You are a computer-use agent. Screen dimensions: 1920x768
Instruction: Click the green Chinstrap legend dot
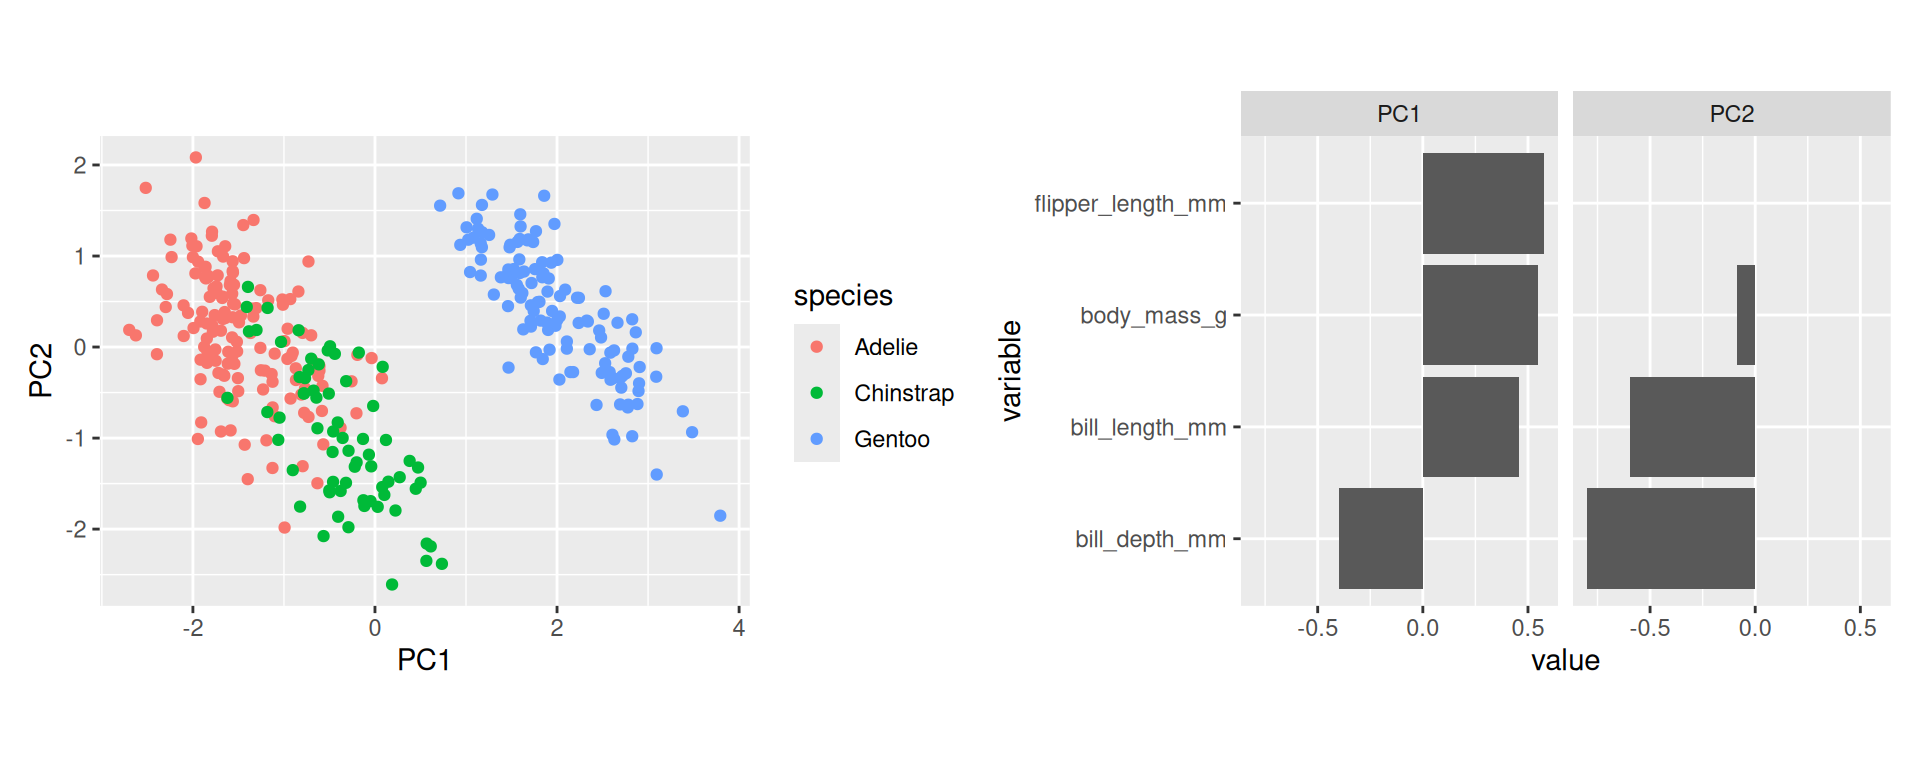pos(817,393)
